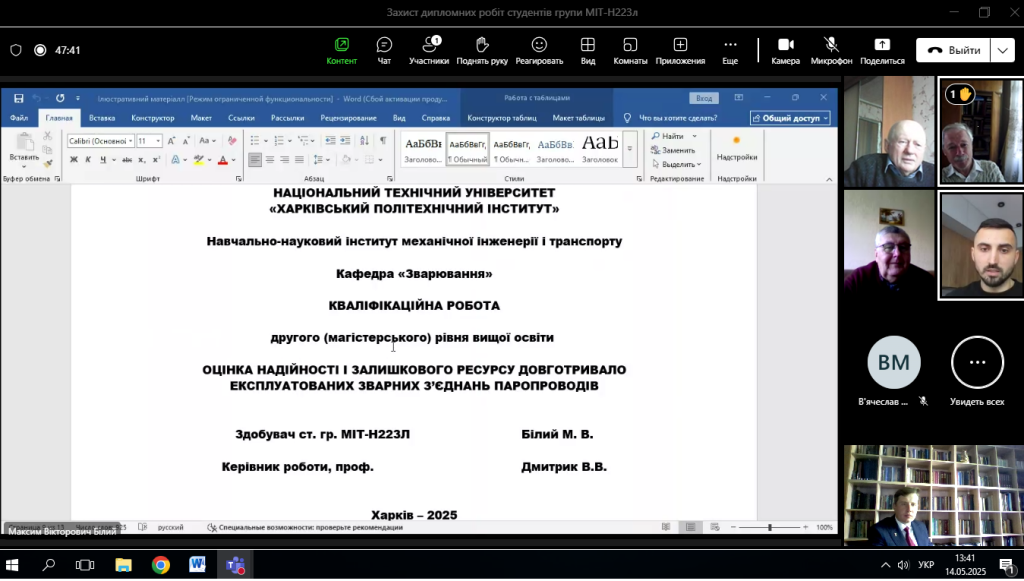Image resolution: width=1024 pixels, height=581 pixels.
Task: Toggle the Камера camera button
Action: (785, 50)
